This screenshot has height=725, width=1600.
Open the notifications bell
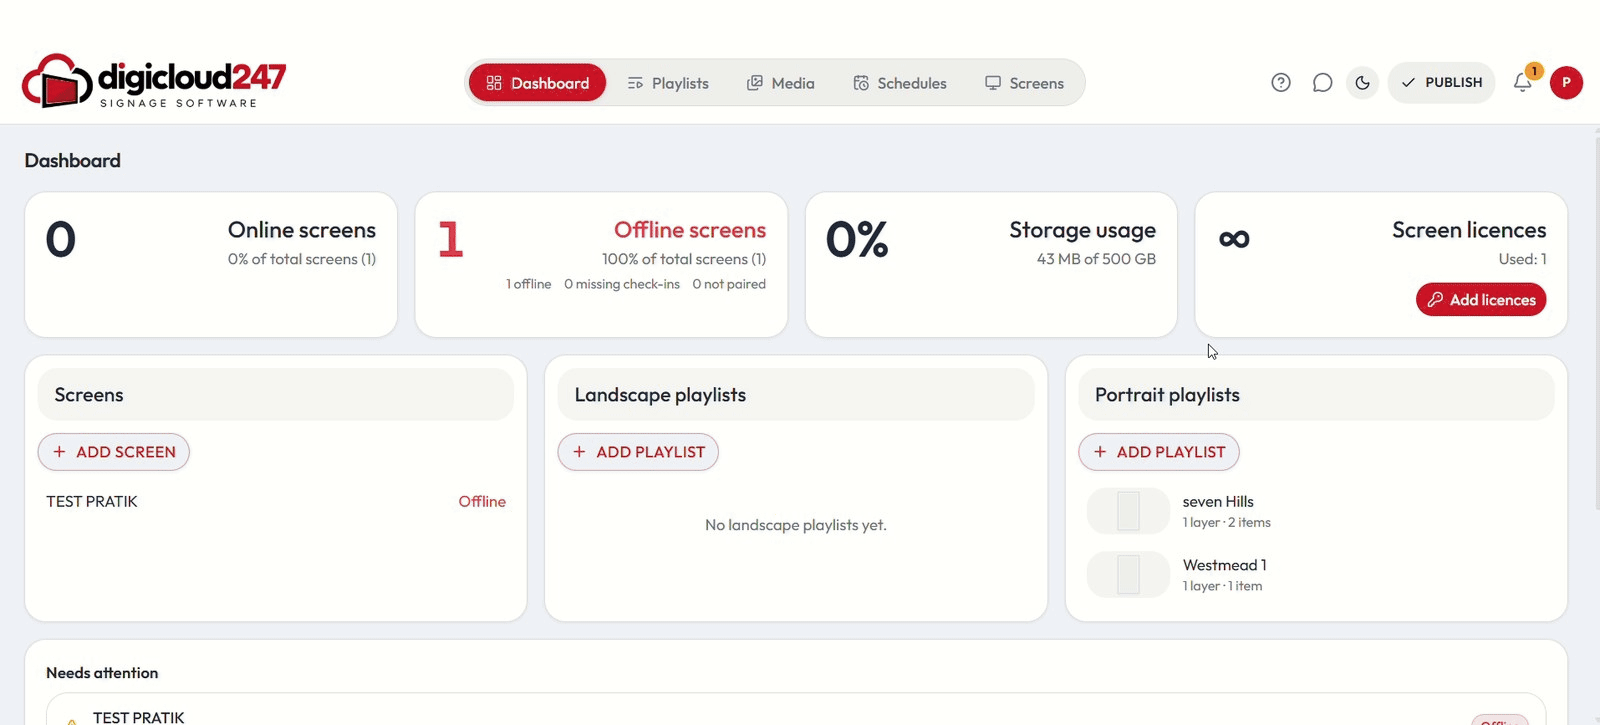[1523, 83]
